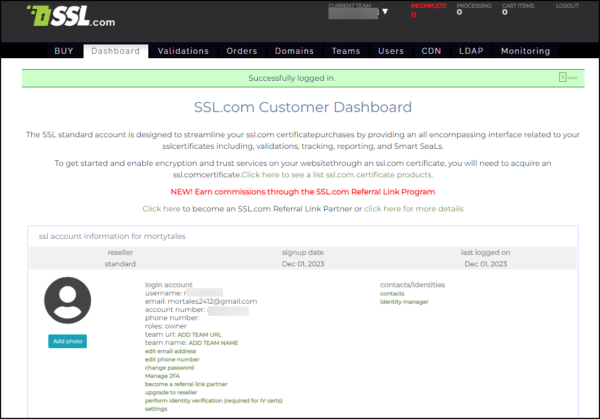Open 'perform identity verification' link
Image resolution: width=600 pixels, height=419 pixels.
point(214,401)
